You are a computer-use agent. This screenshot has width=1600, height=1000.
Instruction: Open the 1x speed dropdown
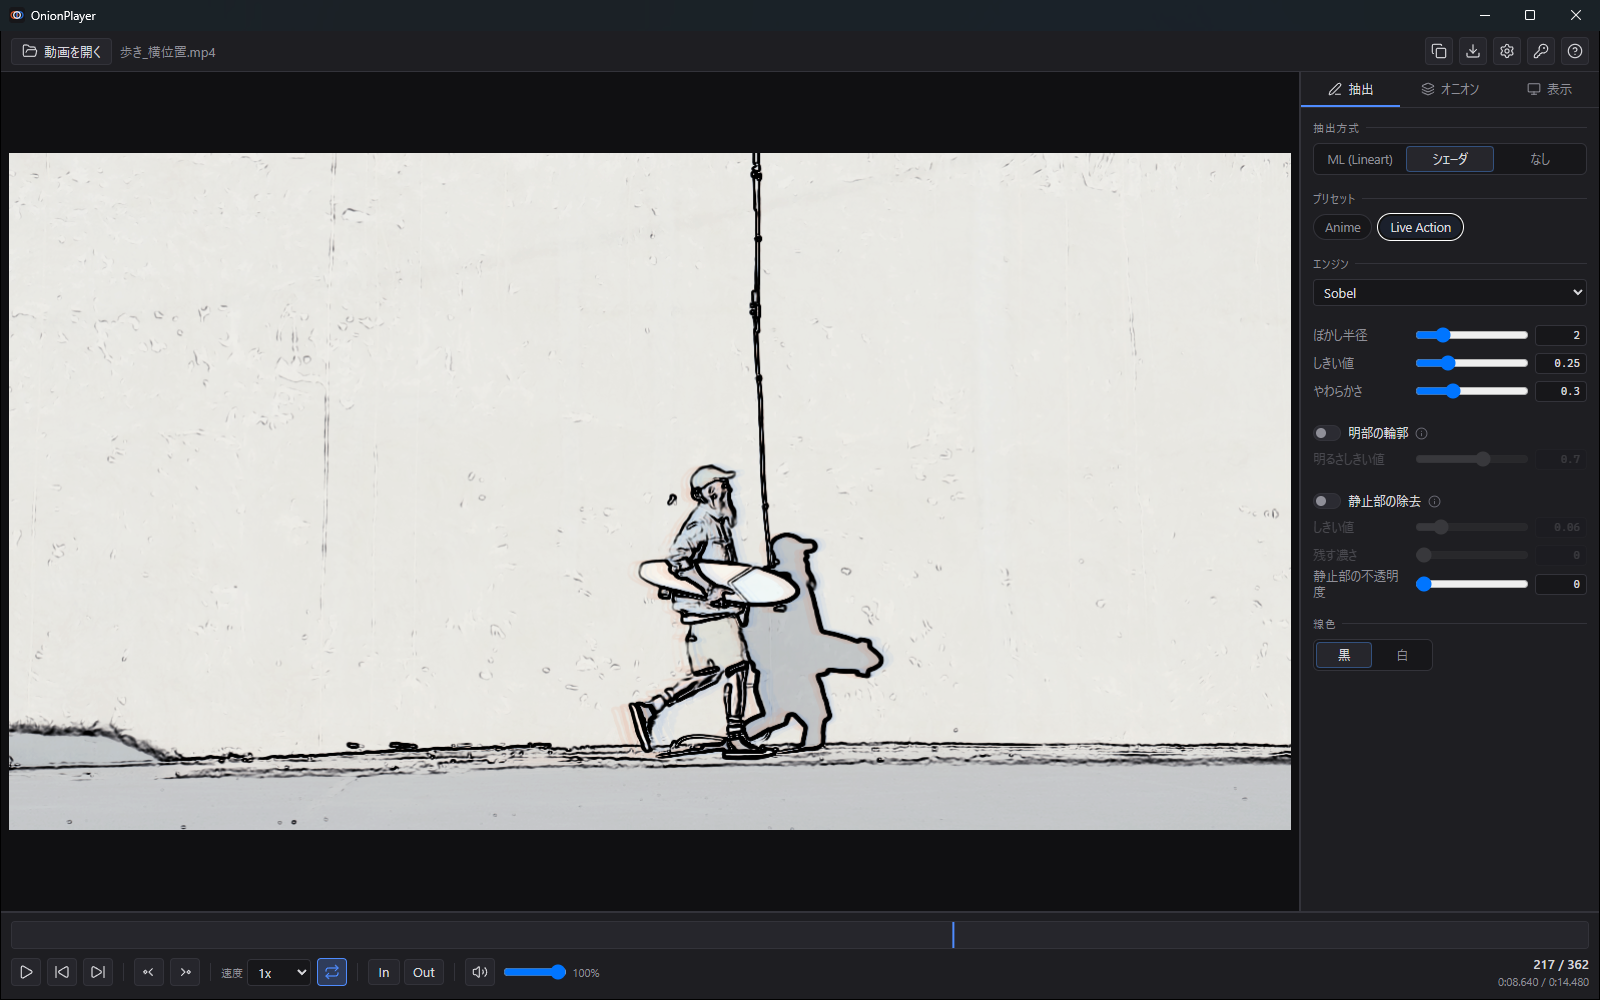pyautogui.click(x=279, y=972)
